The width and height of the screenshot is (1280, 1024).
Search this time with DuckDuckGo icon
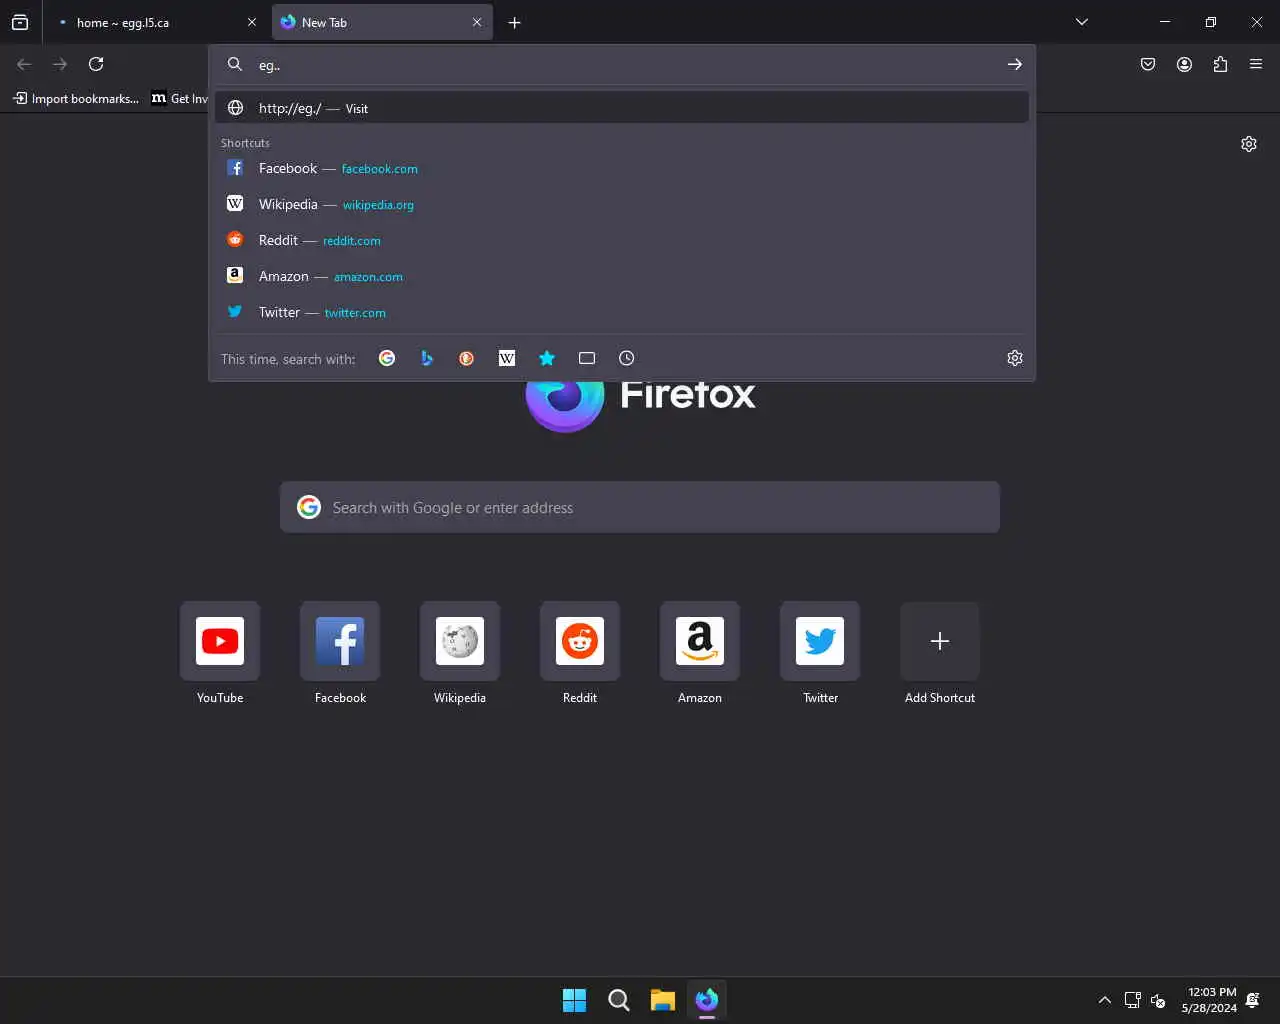tap(467, 358)
